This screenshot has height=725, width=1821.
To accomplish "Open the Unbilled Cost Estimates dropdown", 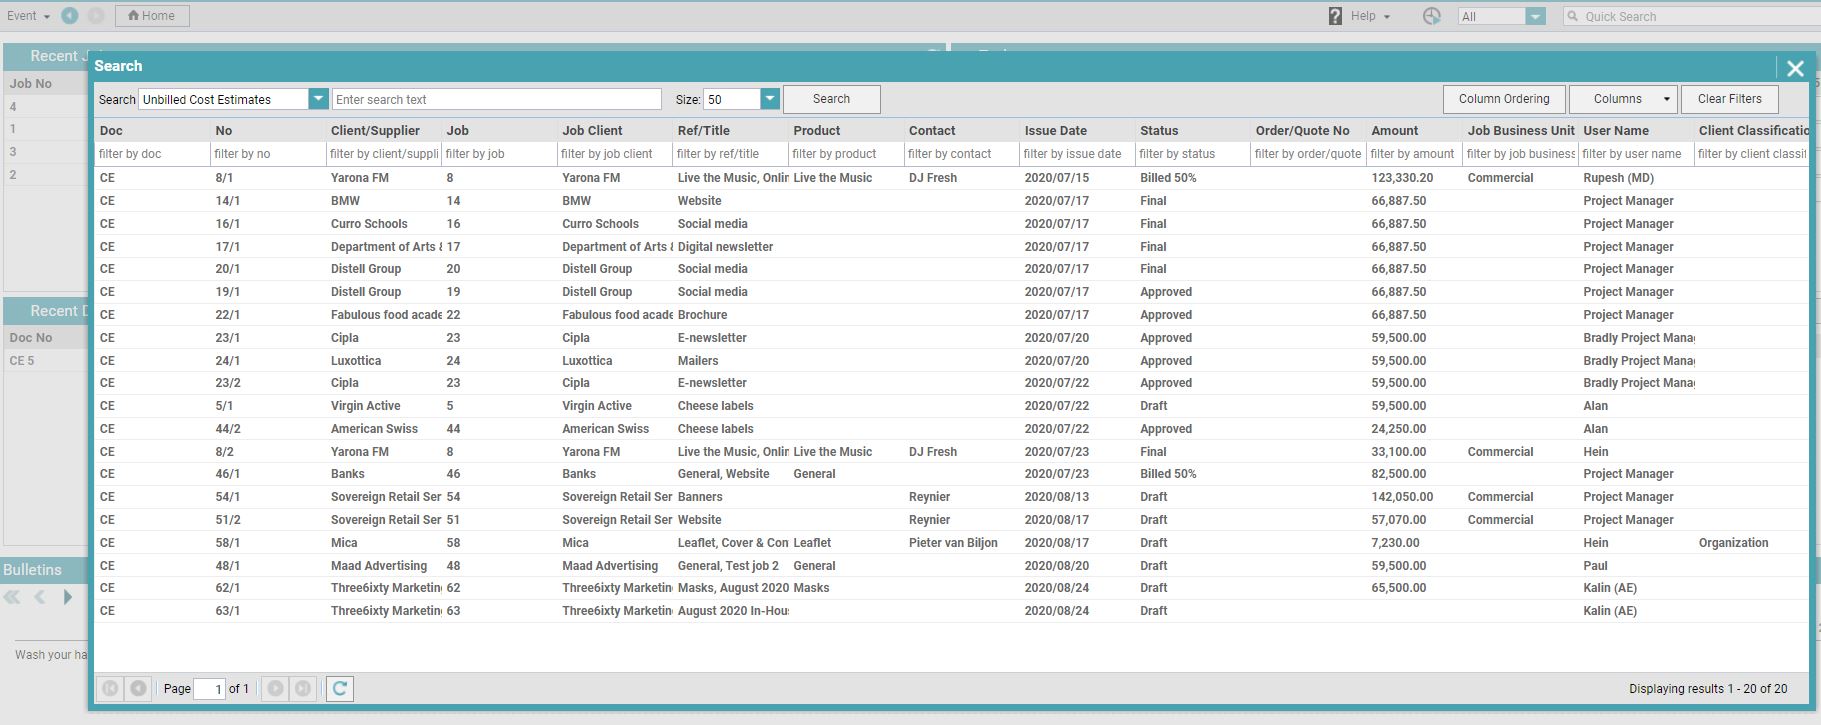I will (x=318, y=99).
